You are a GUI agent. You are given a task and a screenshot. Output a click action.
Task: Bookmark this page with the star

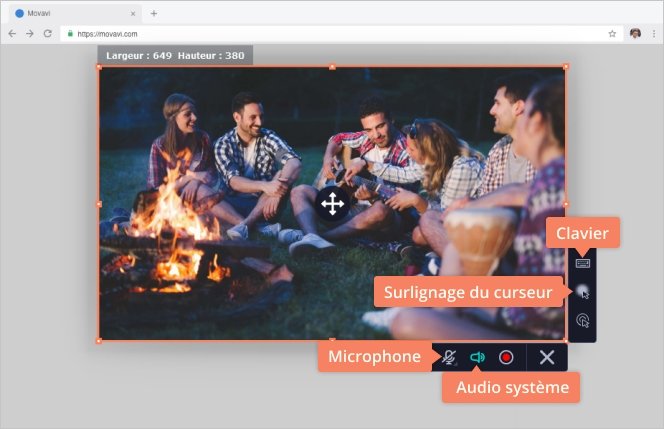612,33
